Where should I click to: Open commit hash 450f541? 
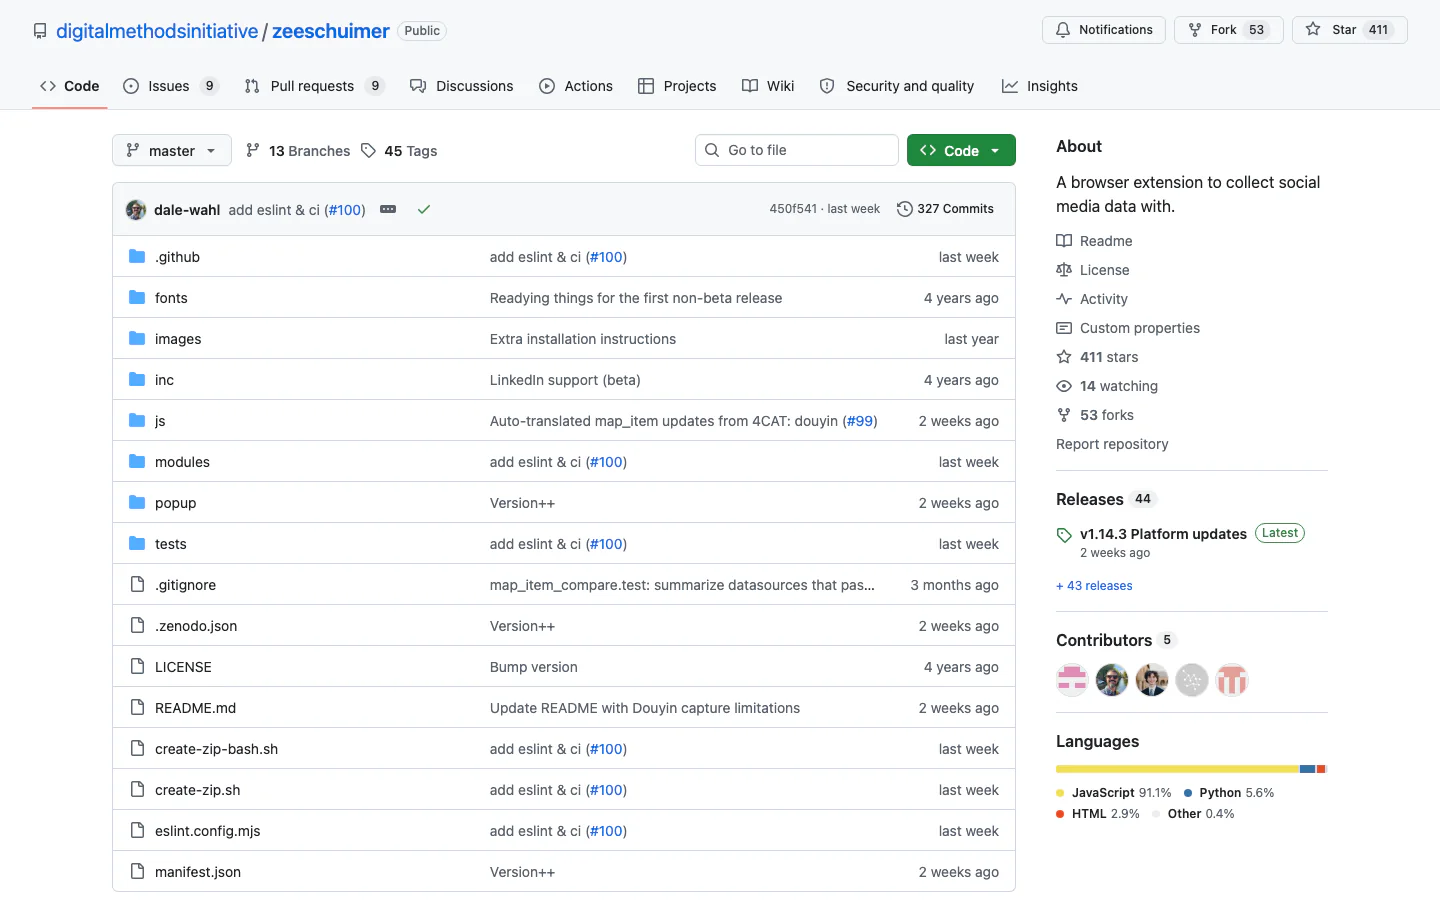[793, 209]
